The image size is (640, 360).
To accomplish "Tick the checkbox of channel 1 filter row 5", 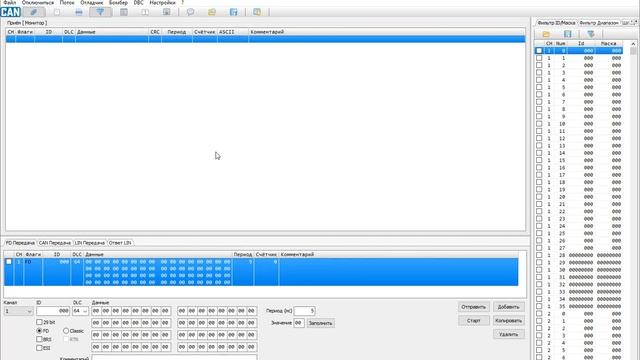I will (539, 87).
